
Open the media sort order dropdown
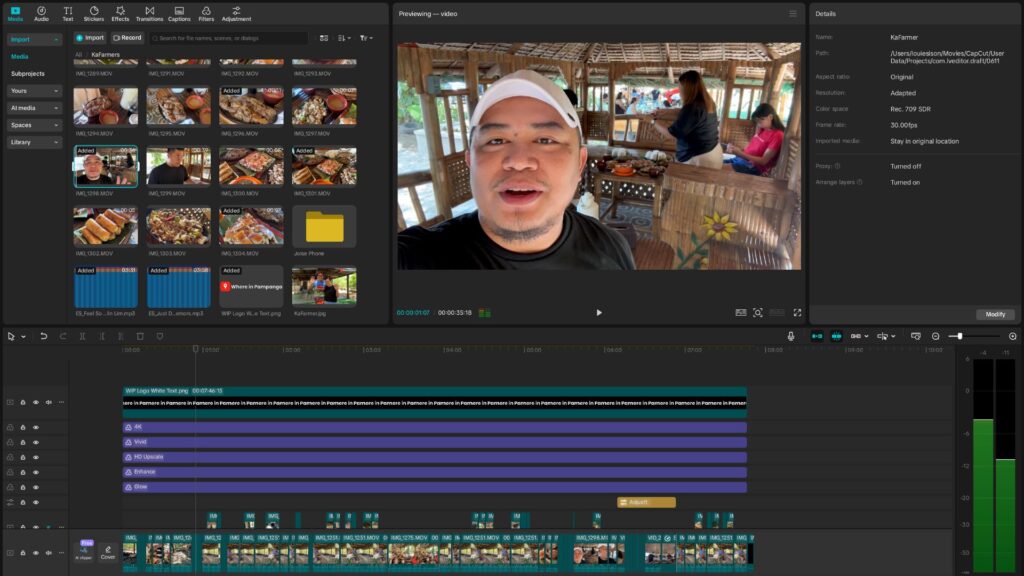[345, 37]
